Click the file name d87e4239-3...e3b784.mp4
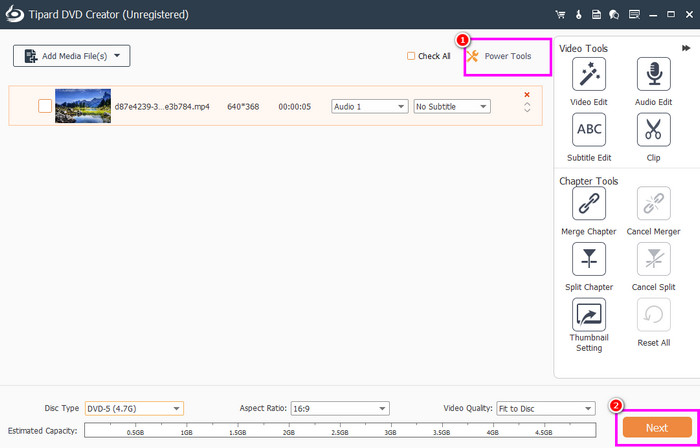 [x=162, y=107]
